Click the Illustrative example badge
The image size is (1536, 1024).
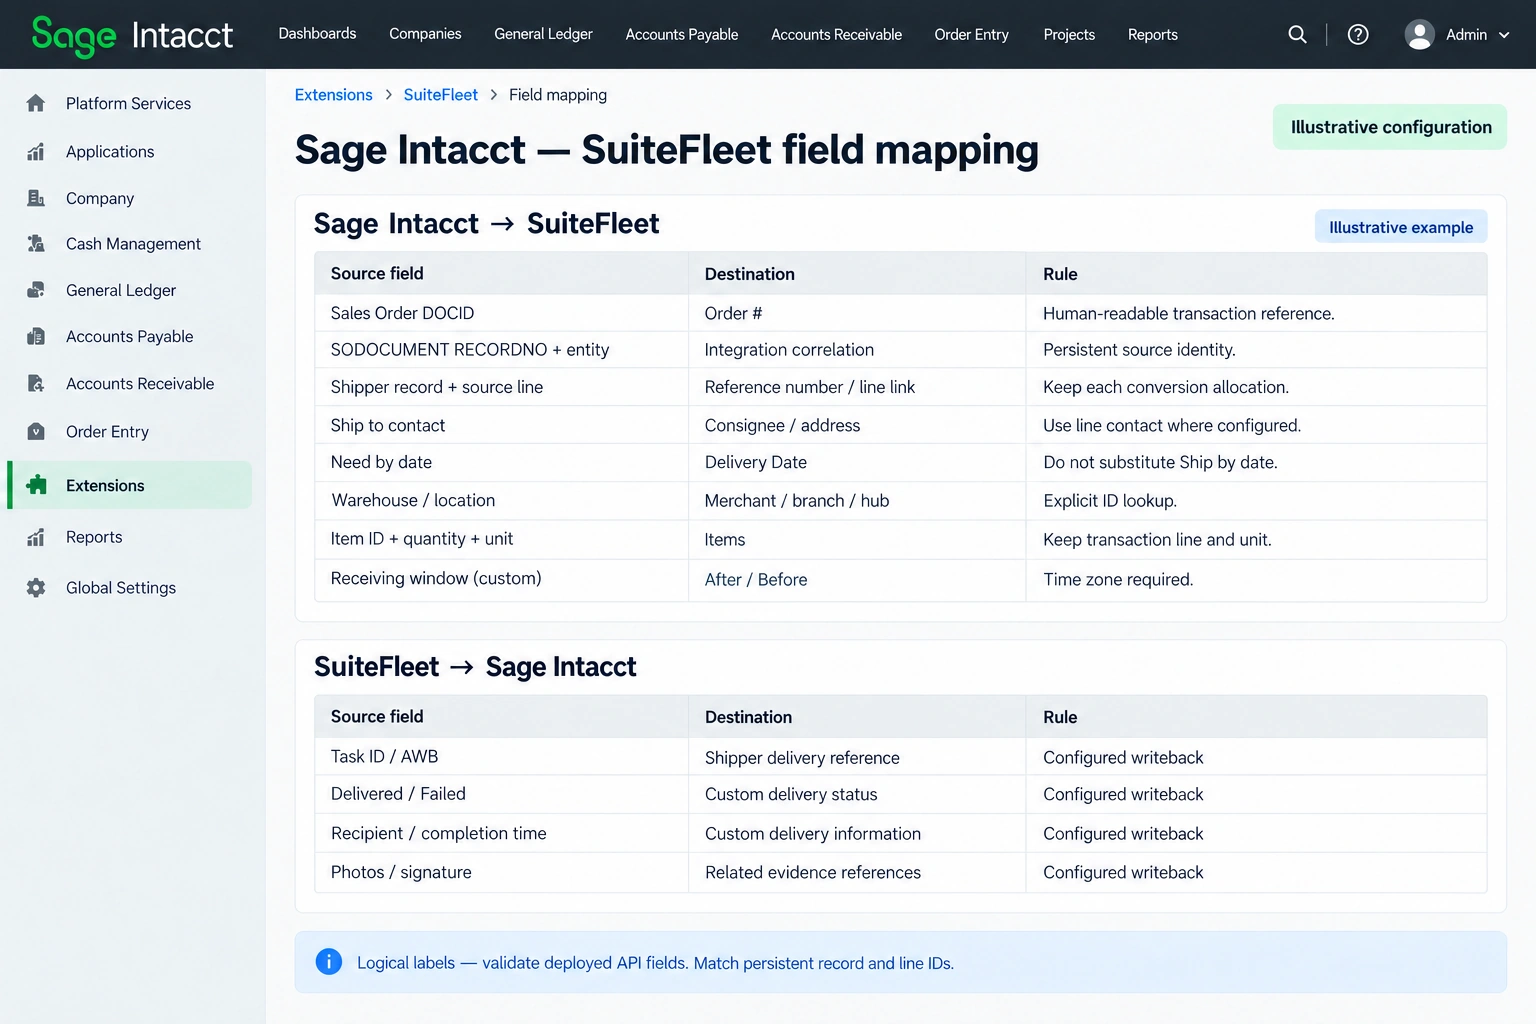tap(1401, 227)
